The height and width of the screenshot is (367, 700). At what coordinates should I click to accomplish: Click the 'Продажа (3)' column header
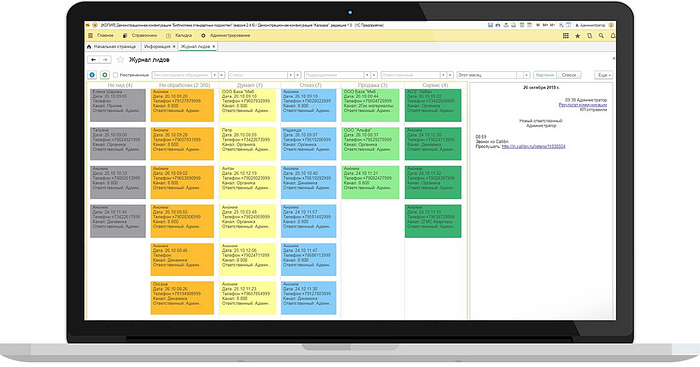[372, 85]
